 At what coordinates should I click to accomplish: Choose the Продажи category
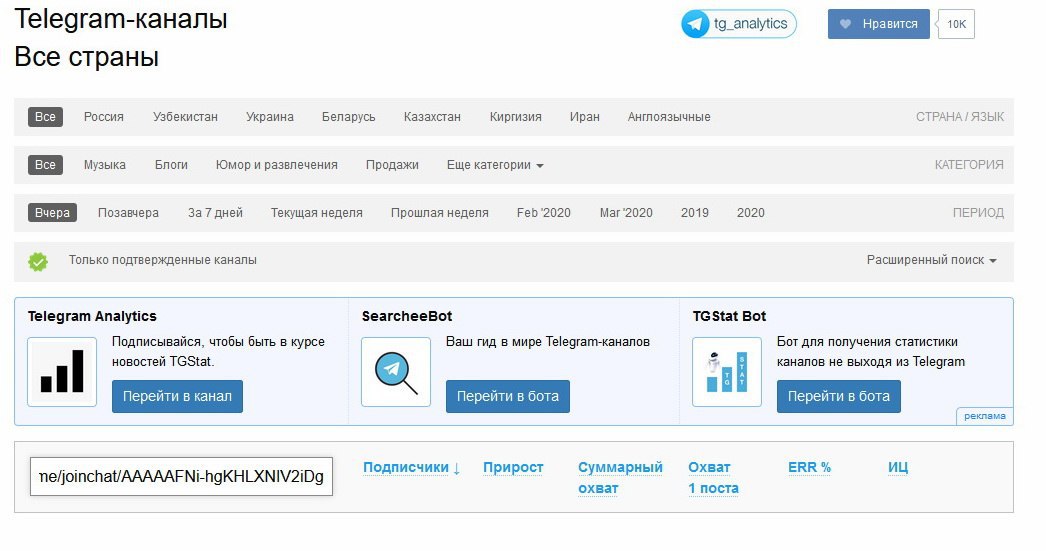[x=392, y=165]
